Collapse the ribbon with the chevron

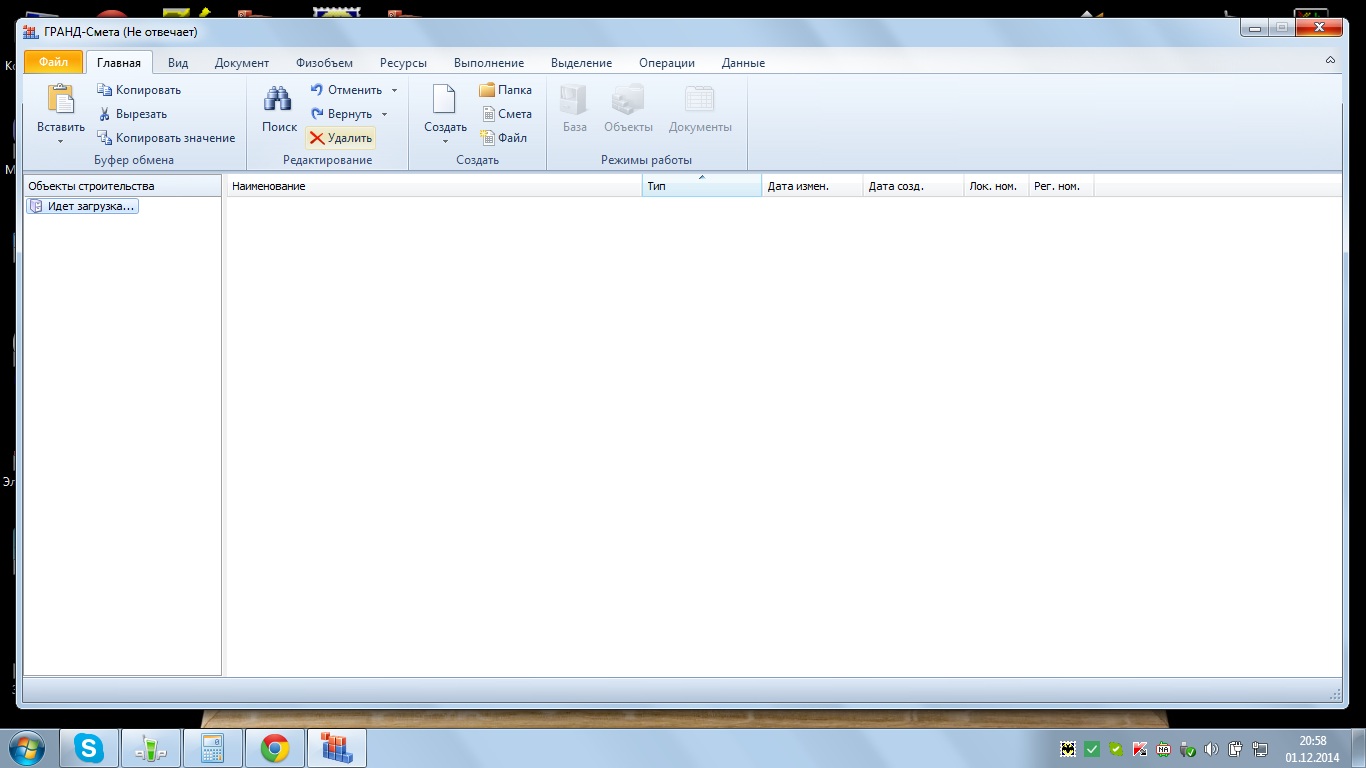1330,61
